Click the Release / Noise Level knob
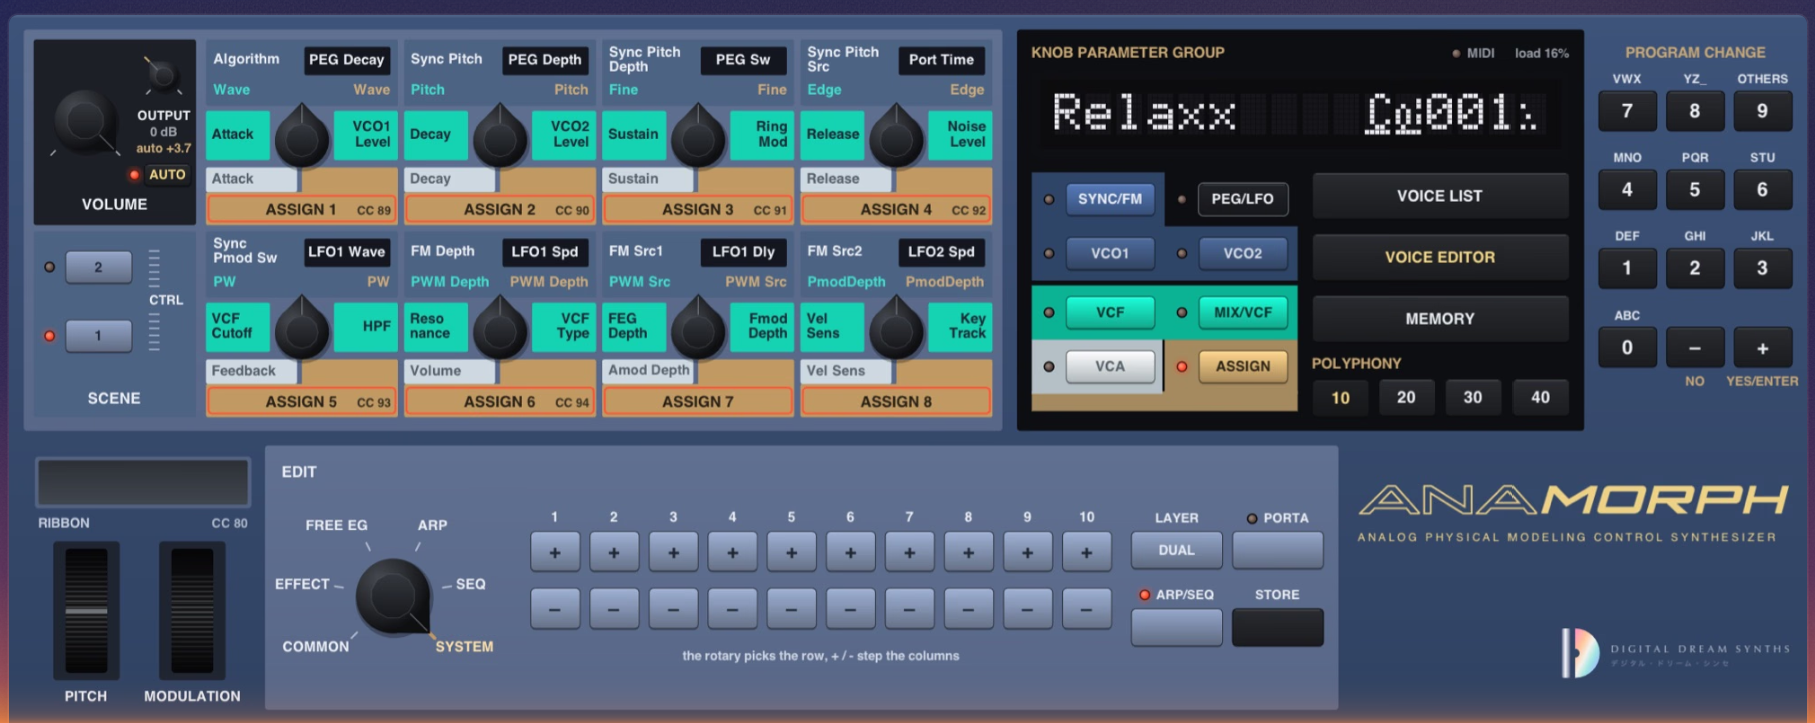The width and height of the screenshot is (1815, 723). (896, 138)
